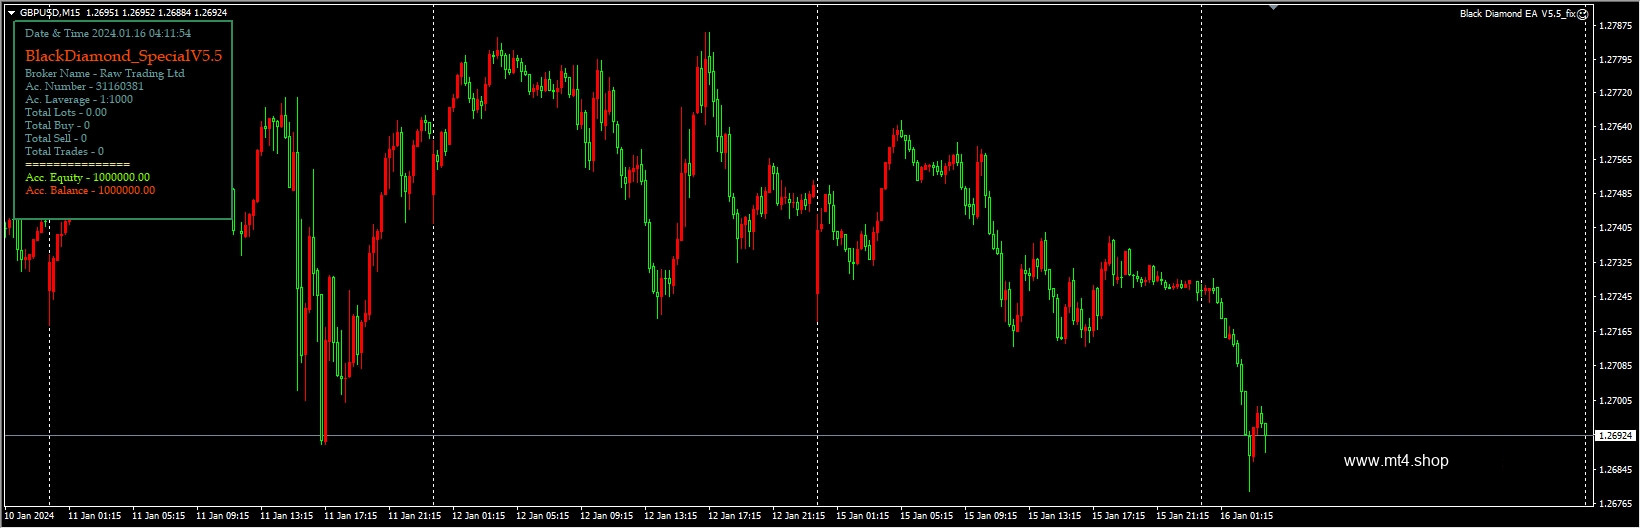Click the Date & Time 2024.01.16 line

[108, 34]
